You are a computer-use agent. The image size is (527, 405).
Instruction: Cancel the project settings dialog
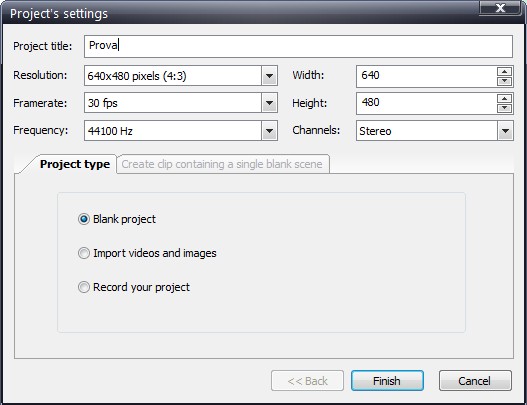pyautogui.click(x=475, y=381)
